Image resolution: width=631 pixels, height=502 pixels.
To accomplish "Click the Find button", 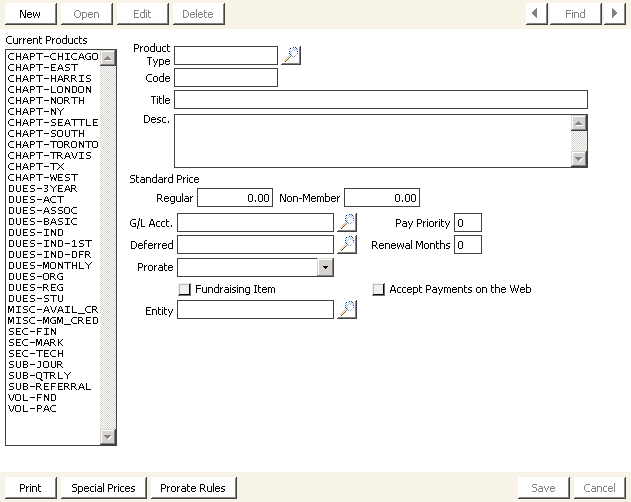I will (x=575, y=14).
